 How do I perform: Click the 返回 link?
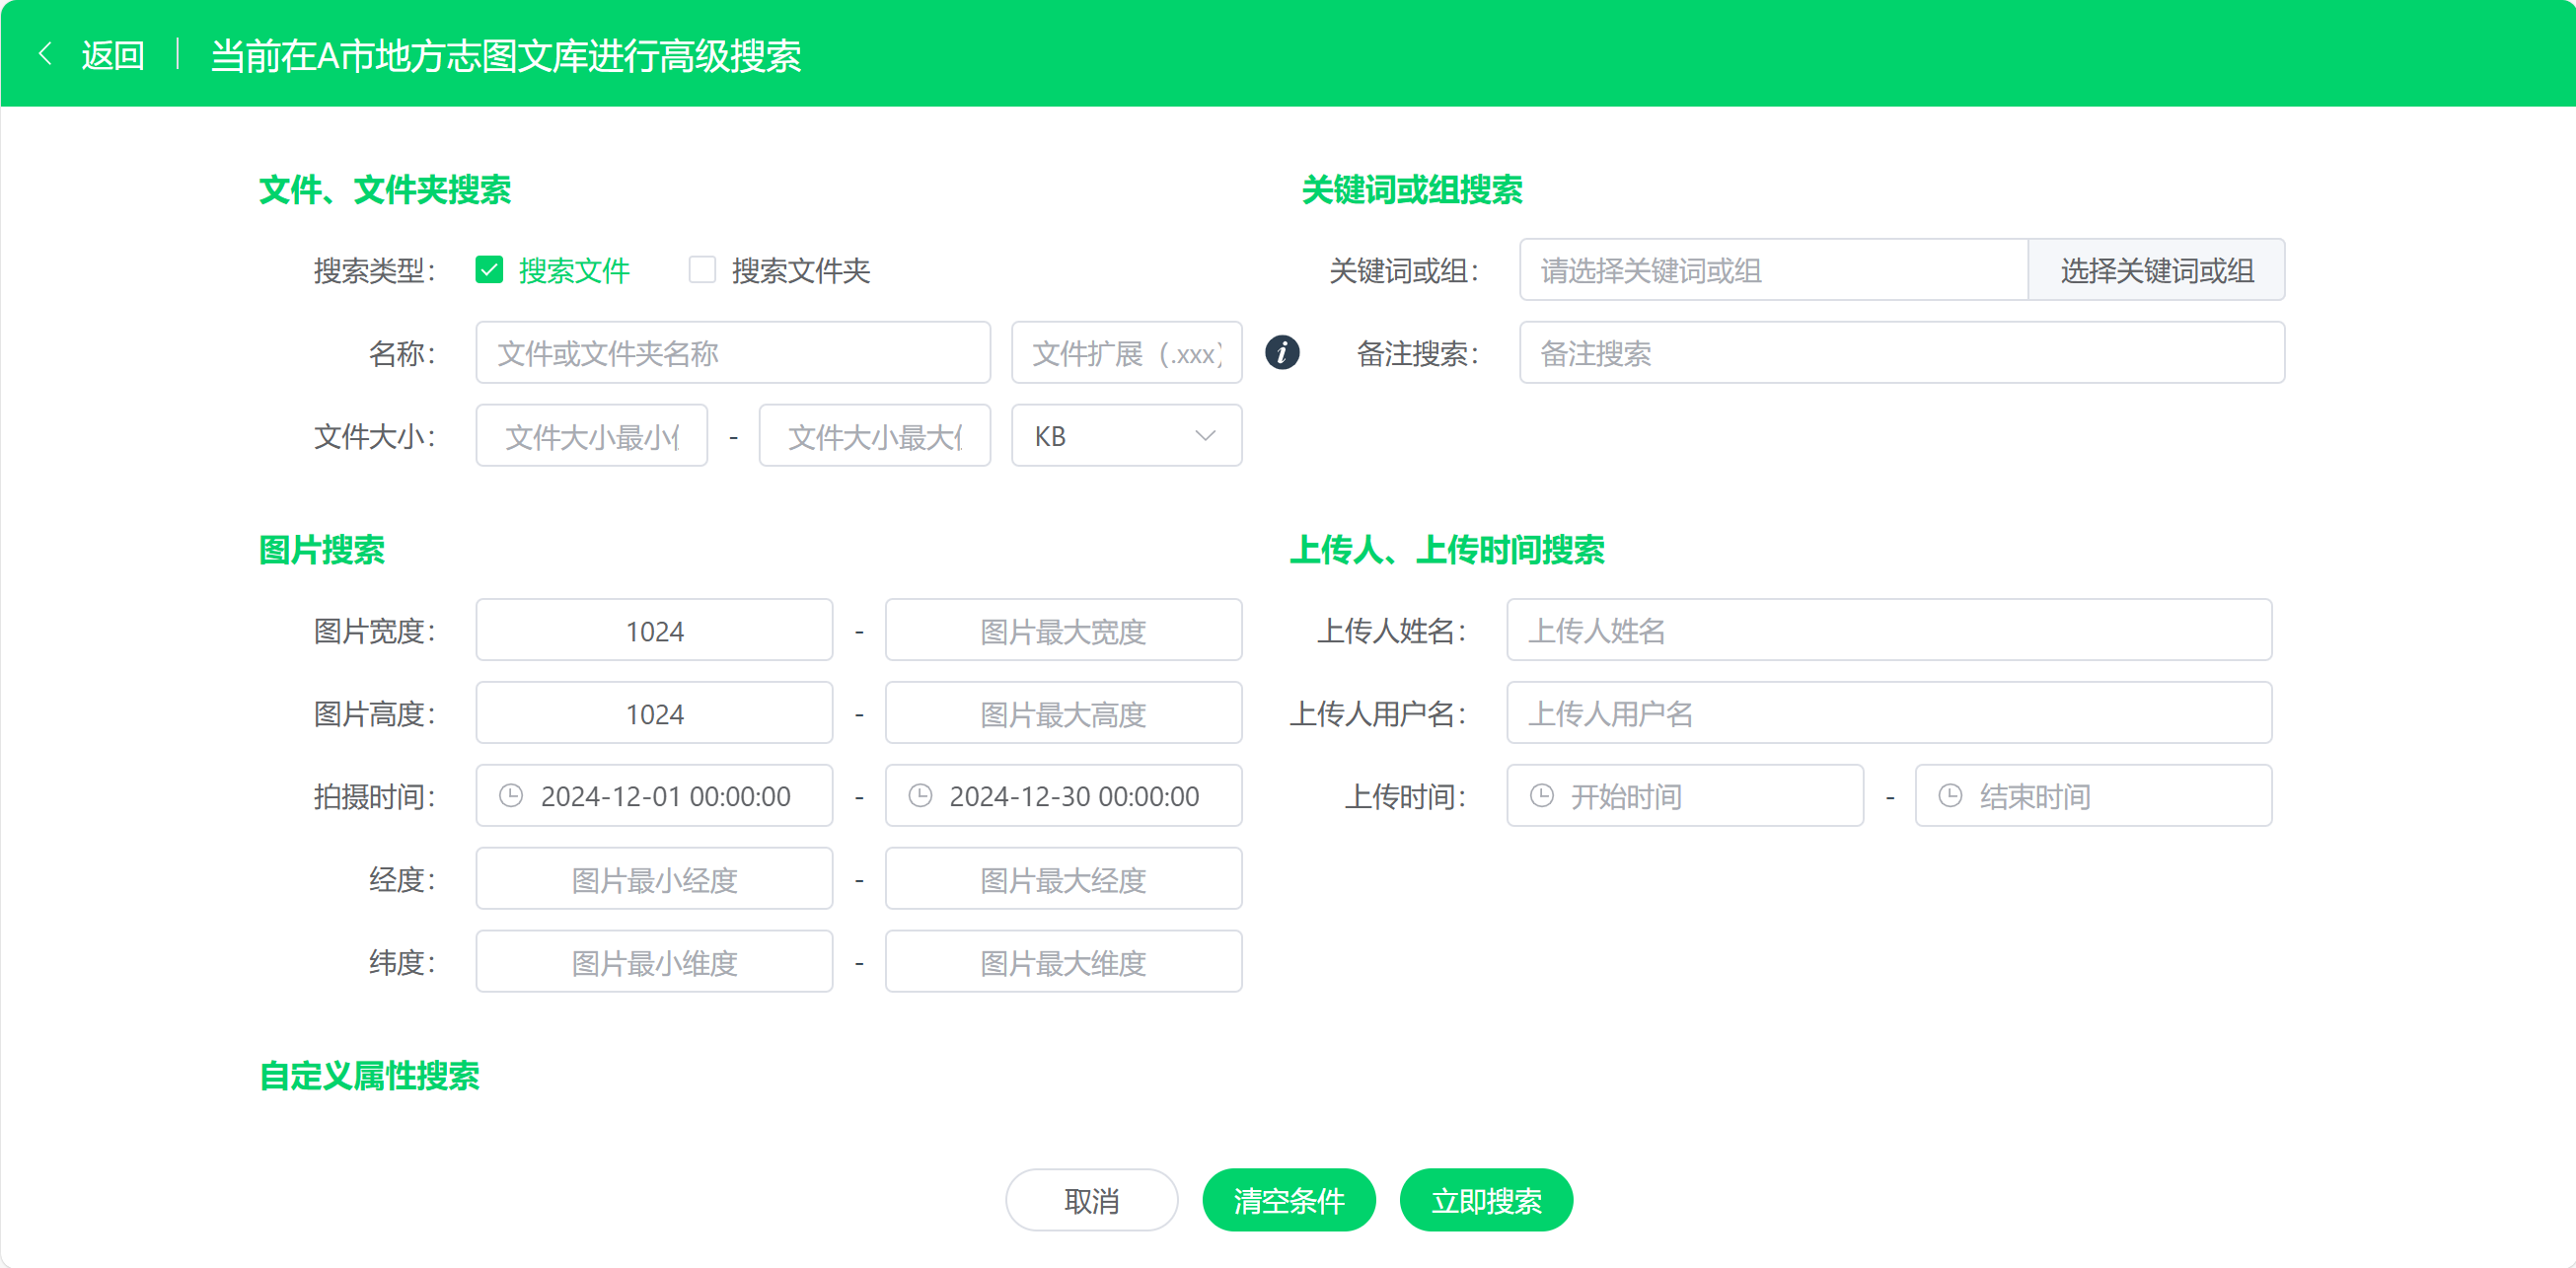click(112, 55)
